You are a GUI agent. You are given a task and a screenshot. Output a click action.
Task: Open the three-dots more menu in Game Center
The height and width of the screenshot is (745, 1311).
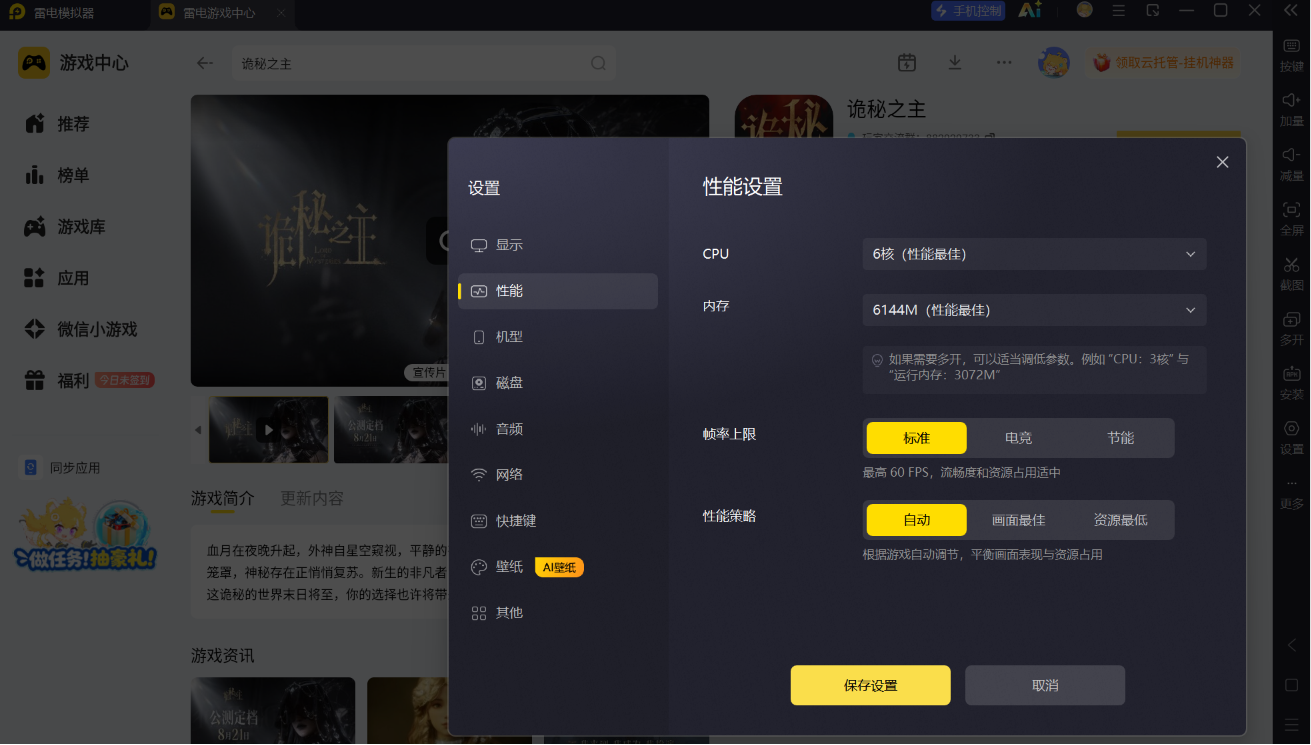[1004, 63]
